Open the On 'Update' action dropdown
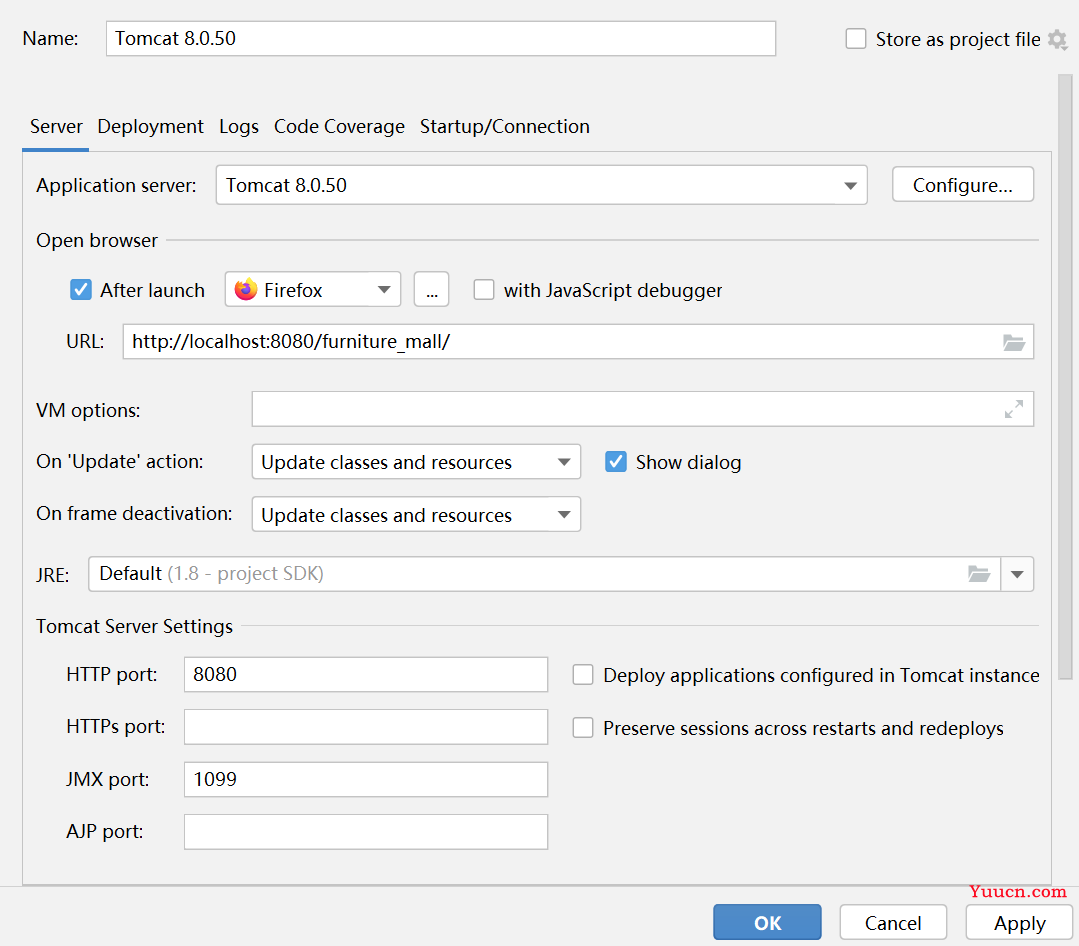 coord(416,462)
